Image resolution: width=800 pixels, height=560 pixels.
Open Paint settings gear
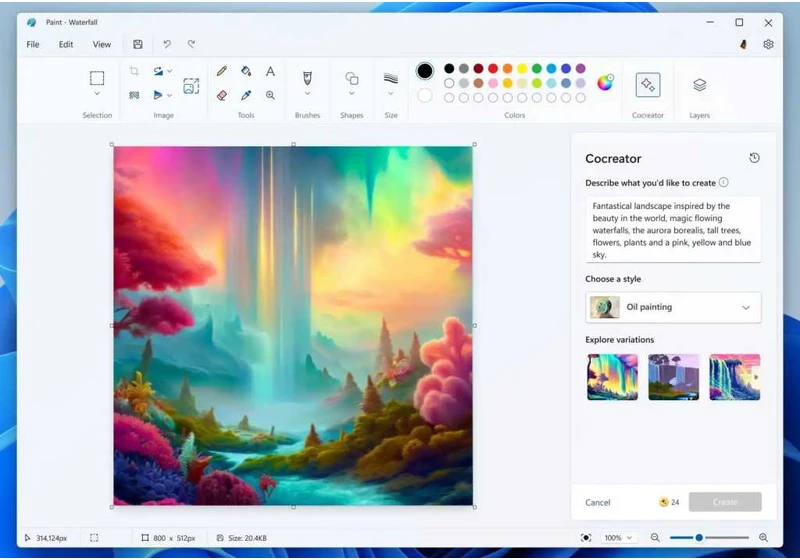pos(768,44)
